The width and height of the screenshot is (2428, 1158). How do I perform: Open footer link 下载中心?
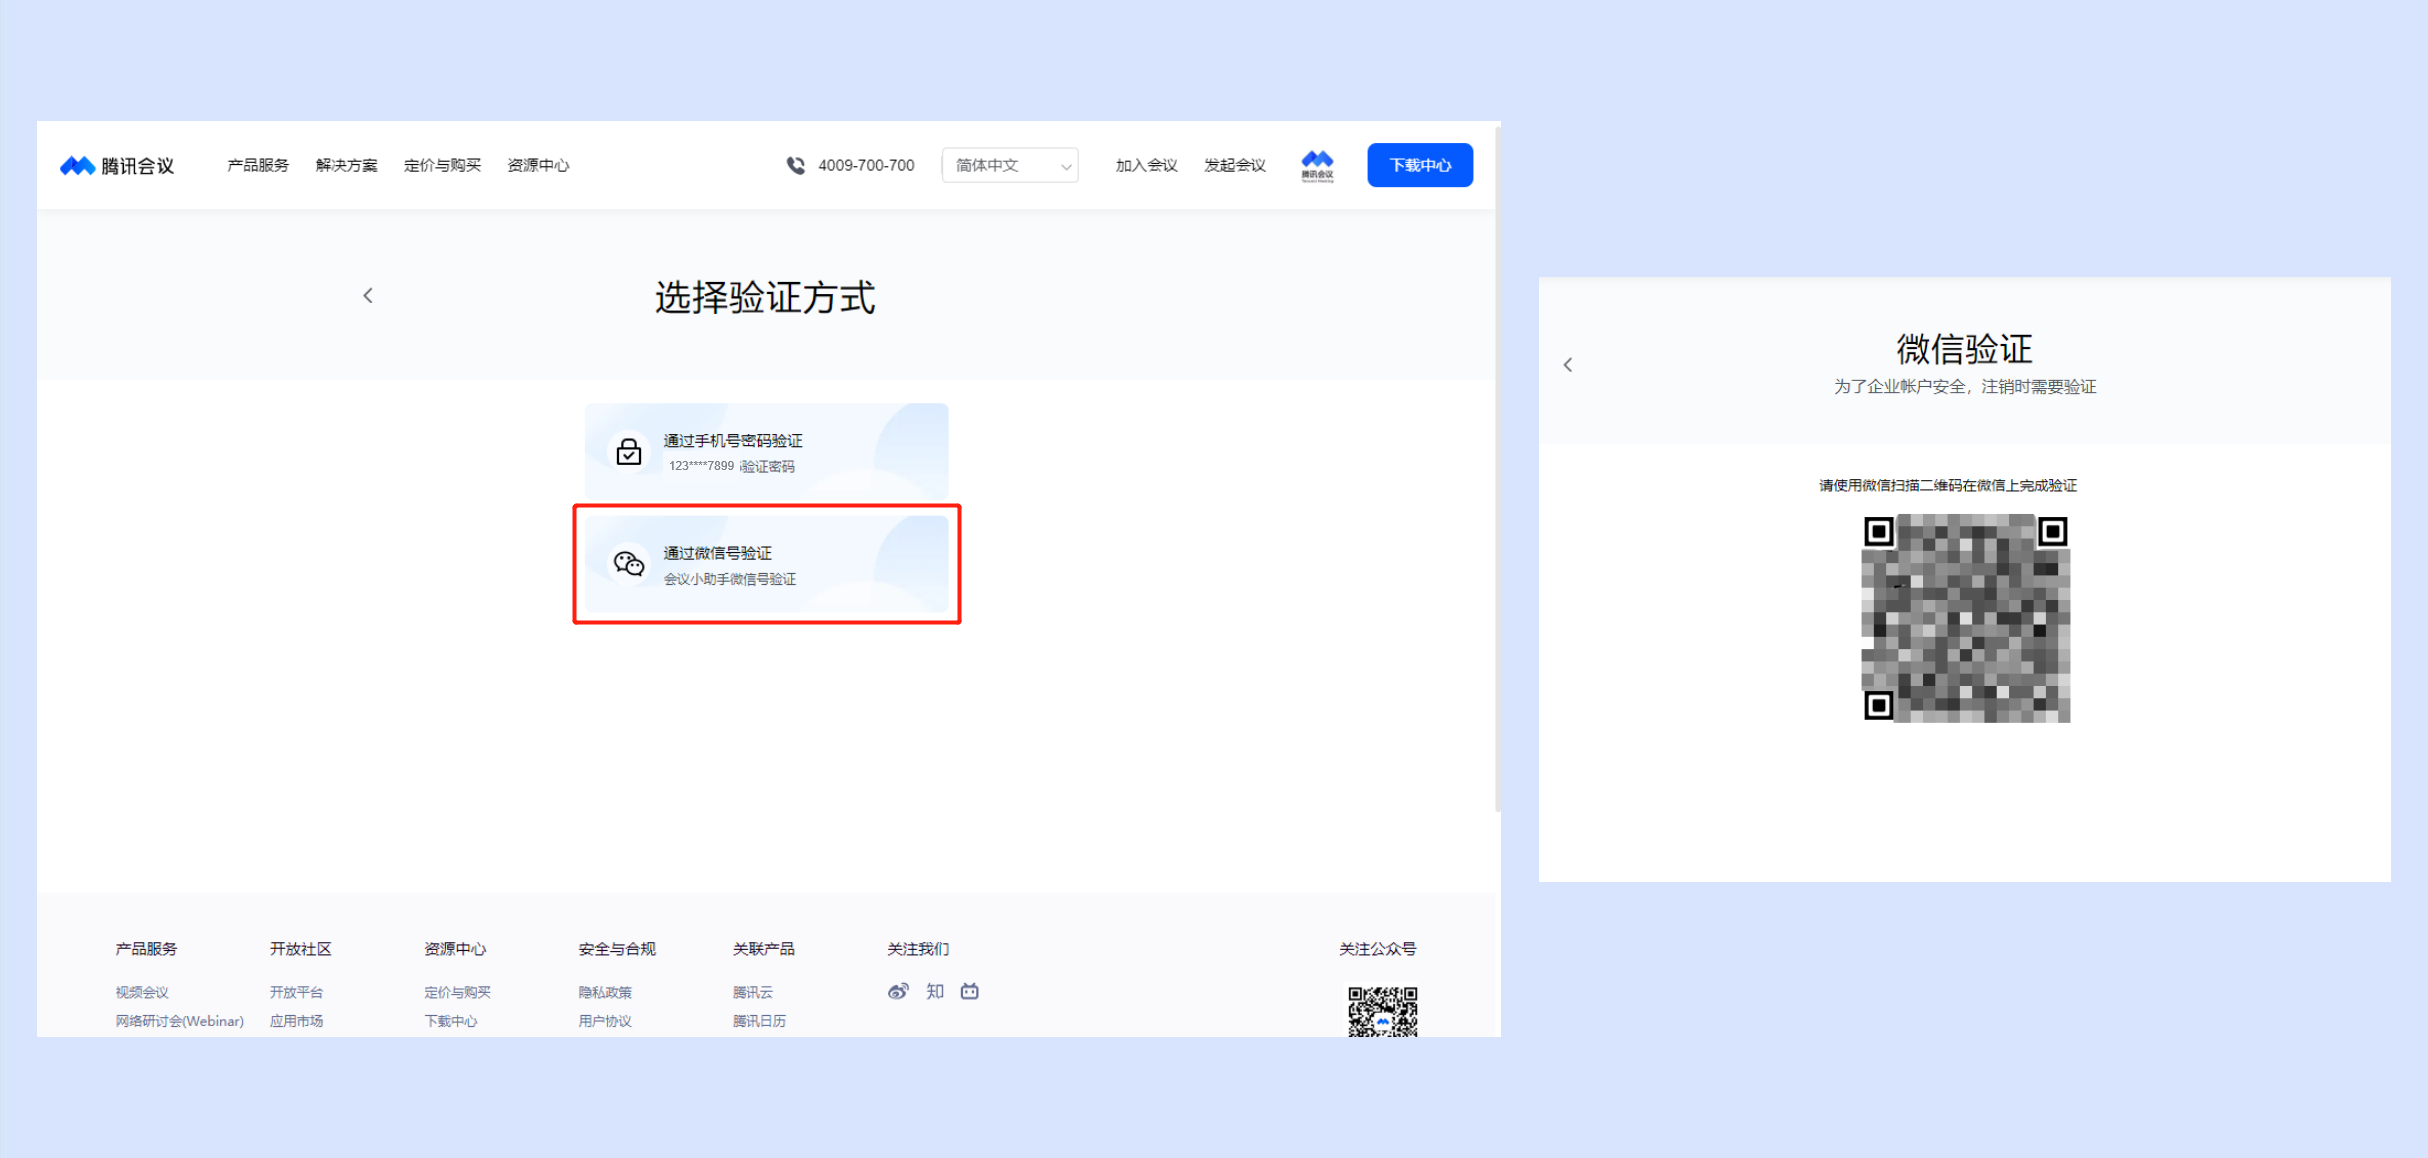coord(451,1021)
